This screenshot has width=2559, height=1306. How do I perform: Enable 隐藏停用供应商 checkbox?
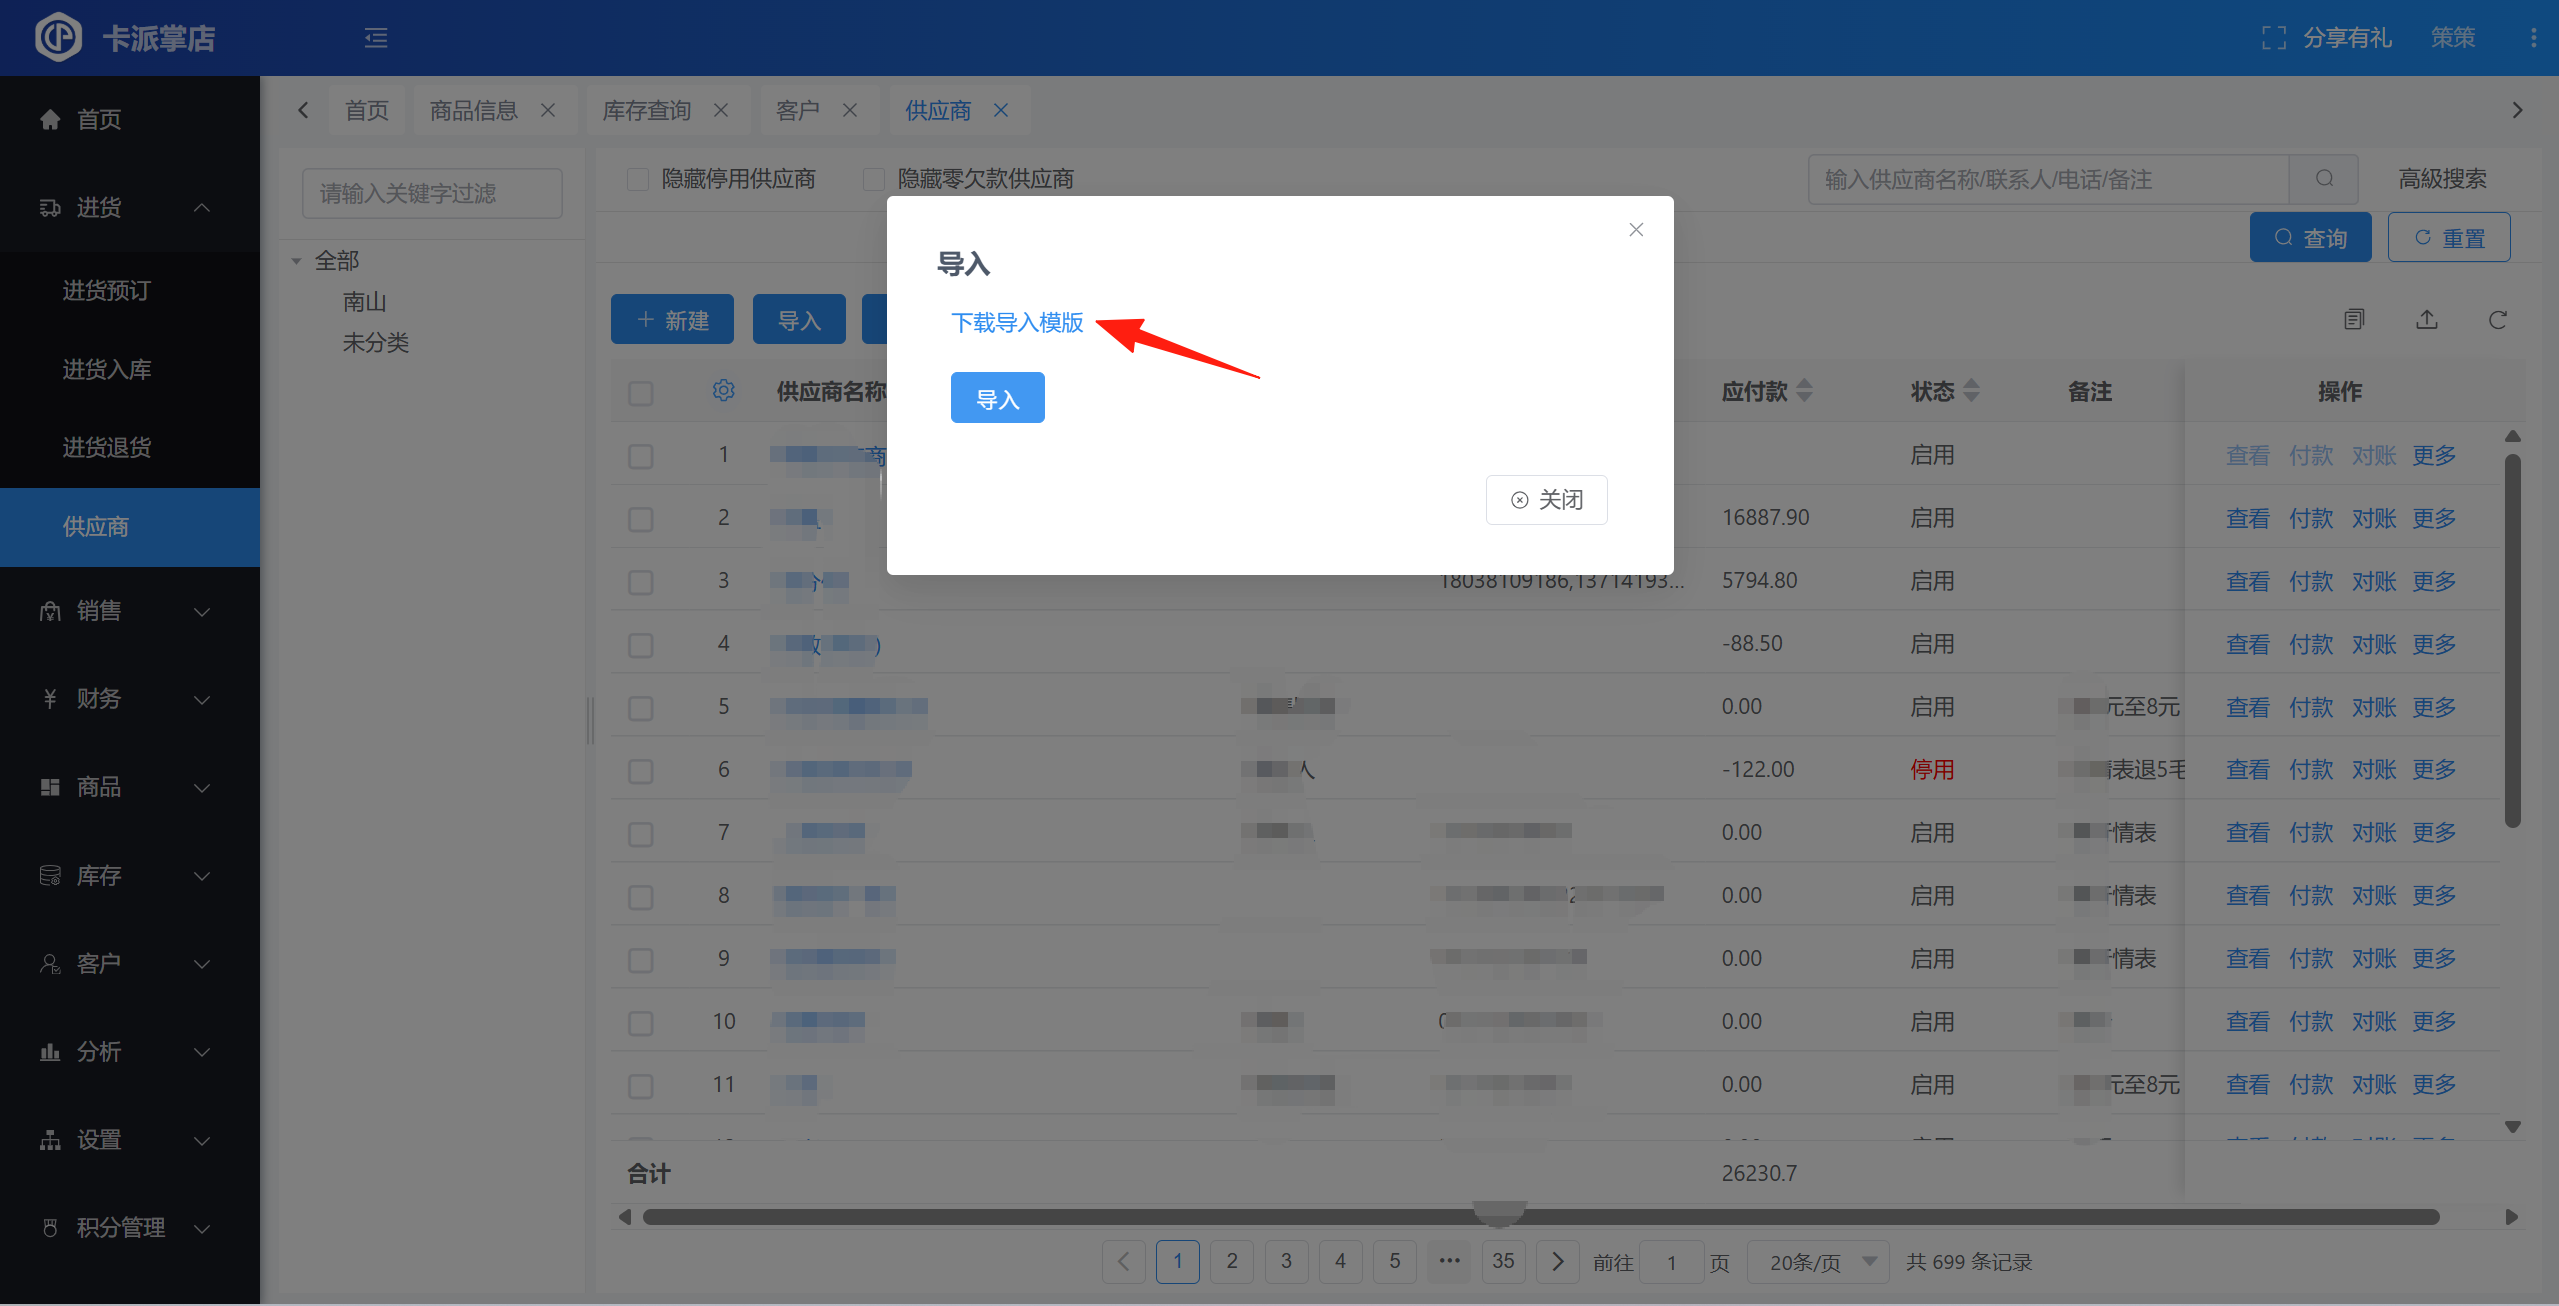(x=638, y=179)
